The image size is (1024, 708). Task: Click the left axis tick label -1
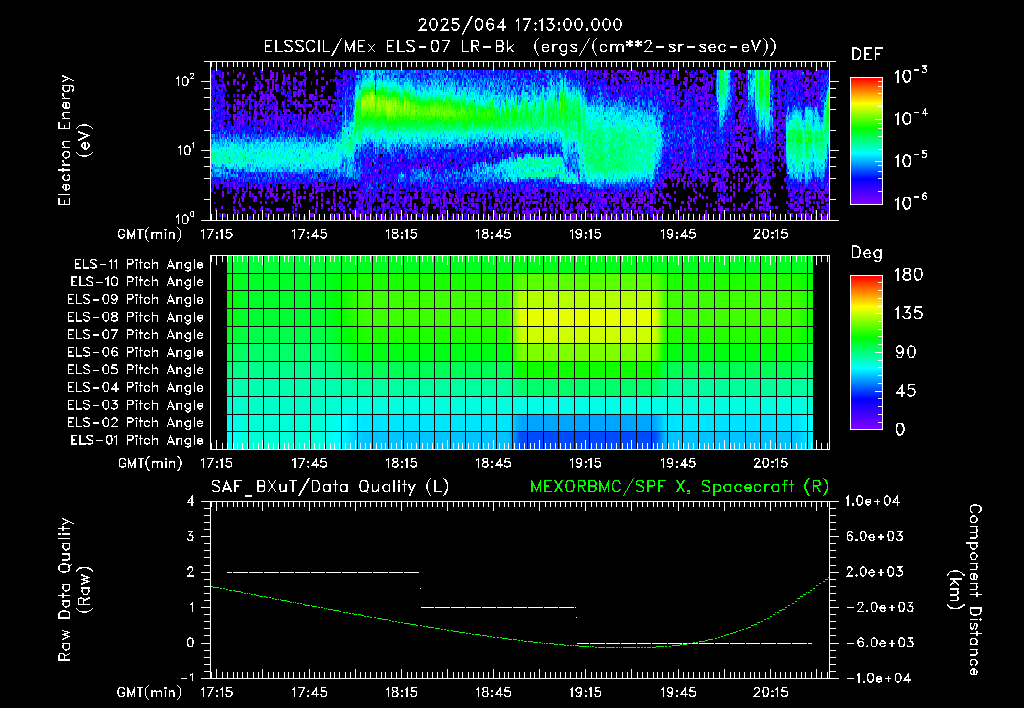187,678
